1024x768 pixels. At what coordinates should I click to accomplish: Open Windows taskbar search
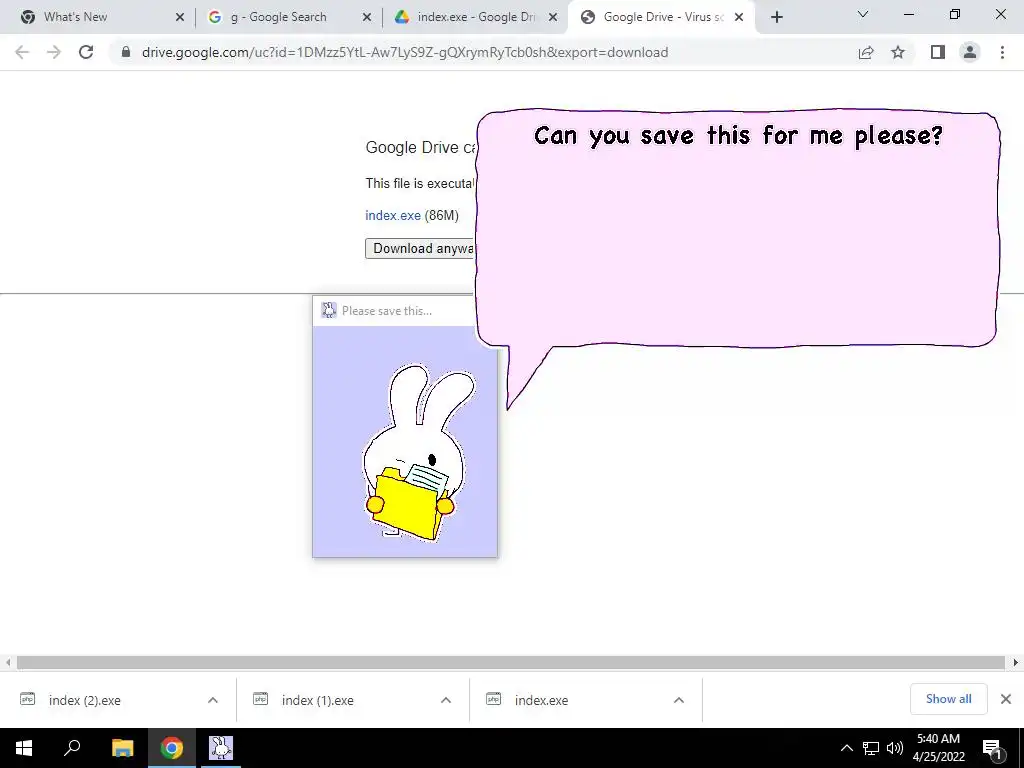pyautogui.click(x=72, y=748)
